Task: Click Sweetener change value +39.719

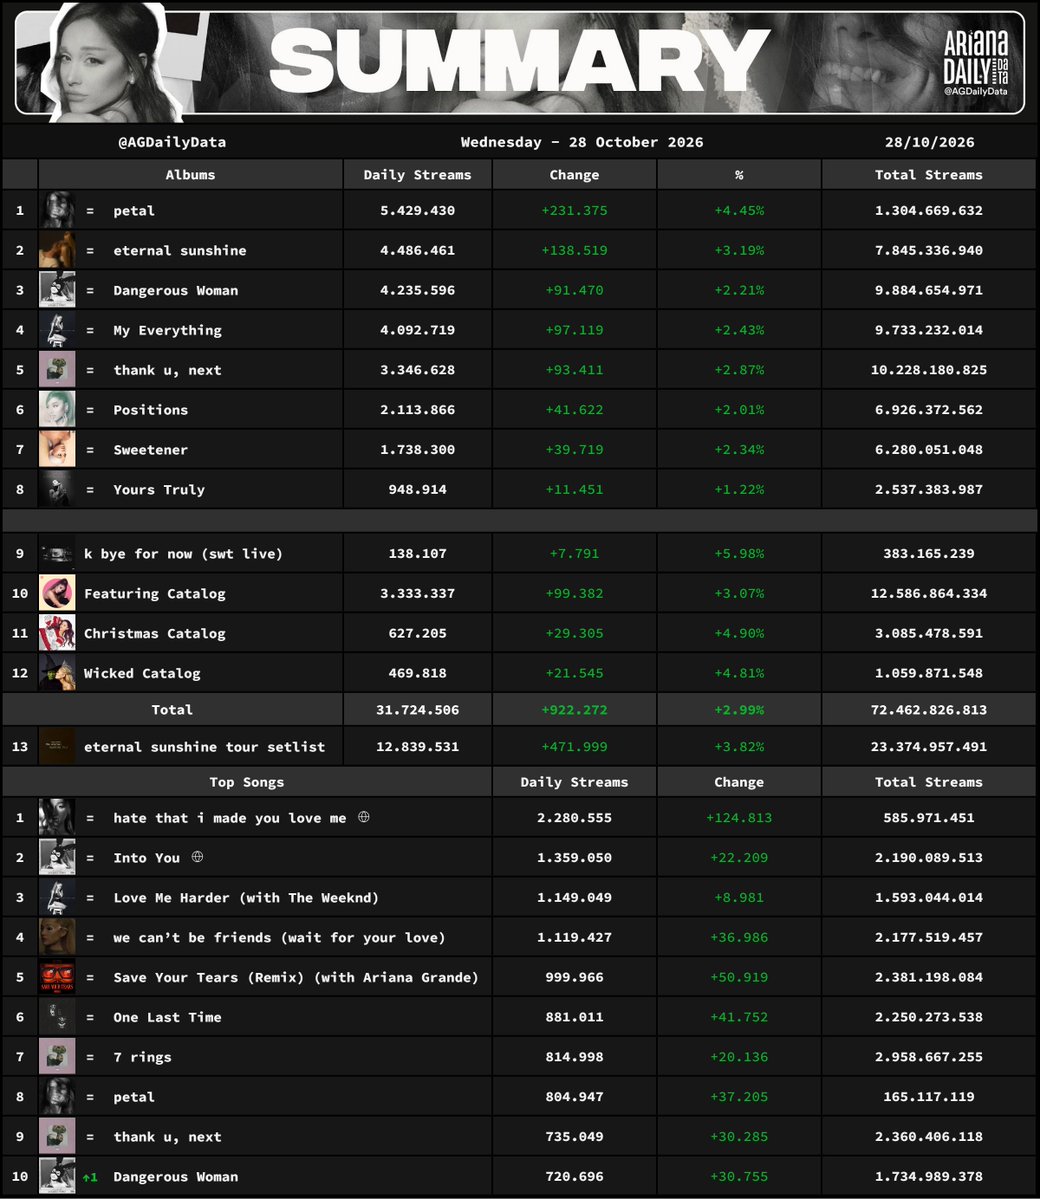Action: coord(574,449)
